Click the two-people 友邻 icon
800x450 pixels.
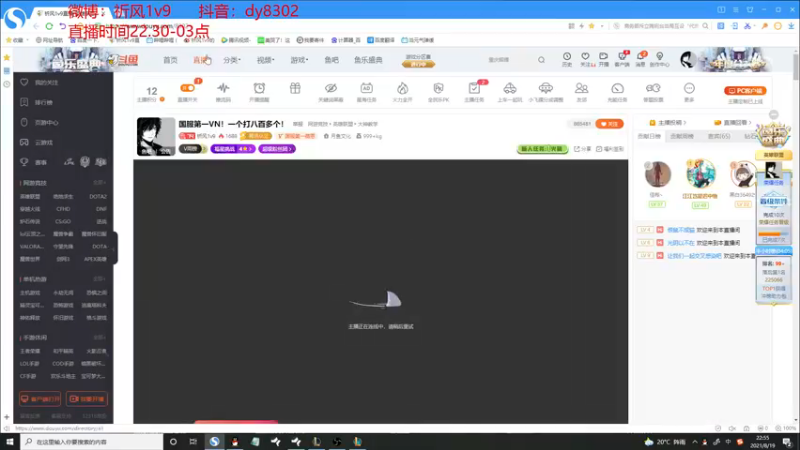581,88
